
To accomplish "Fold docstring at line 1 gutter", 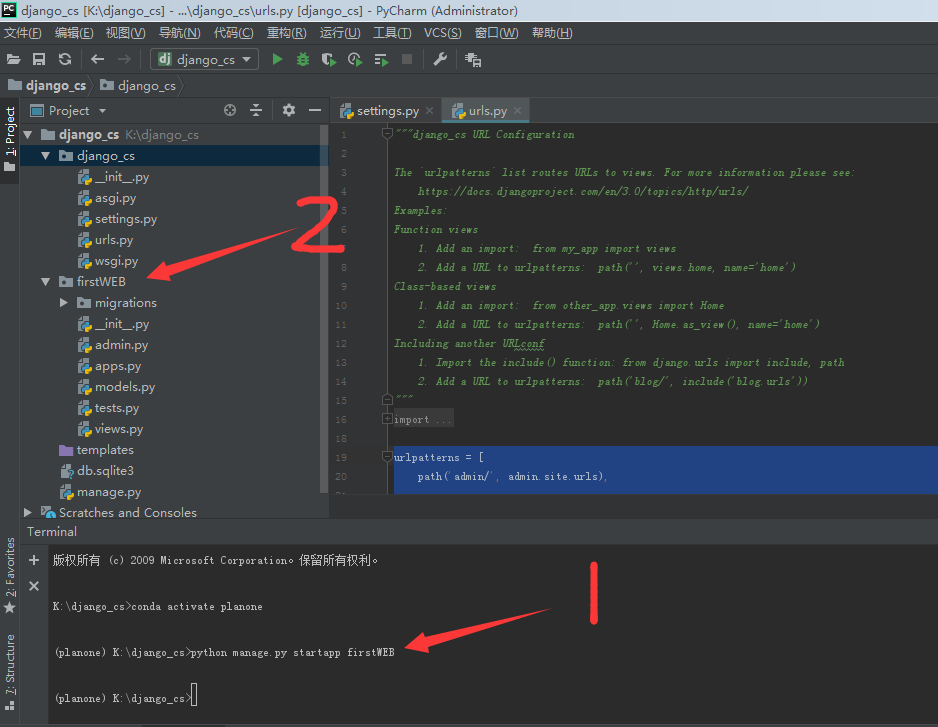I will tap(387, 133).
